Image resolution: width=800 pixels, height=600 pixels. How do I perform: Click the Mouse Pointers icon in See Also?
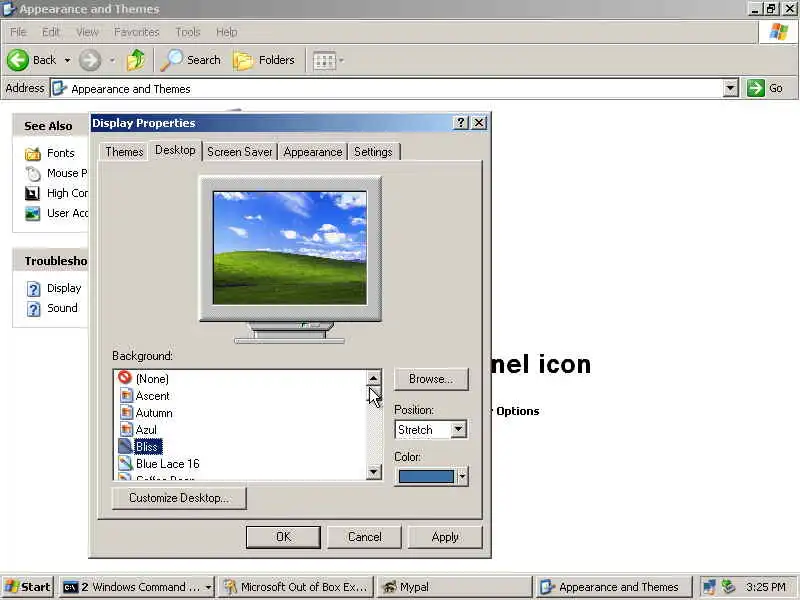coord(33,173)
